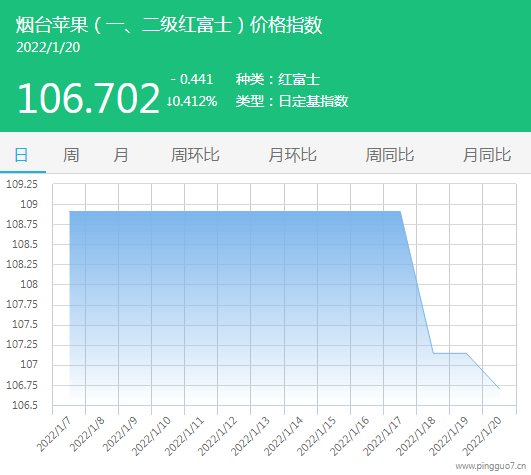Select the 日 daily tab
The width and height of the screenshot is (531, 475).
[x=21, y=155]
